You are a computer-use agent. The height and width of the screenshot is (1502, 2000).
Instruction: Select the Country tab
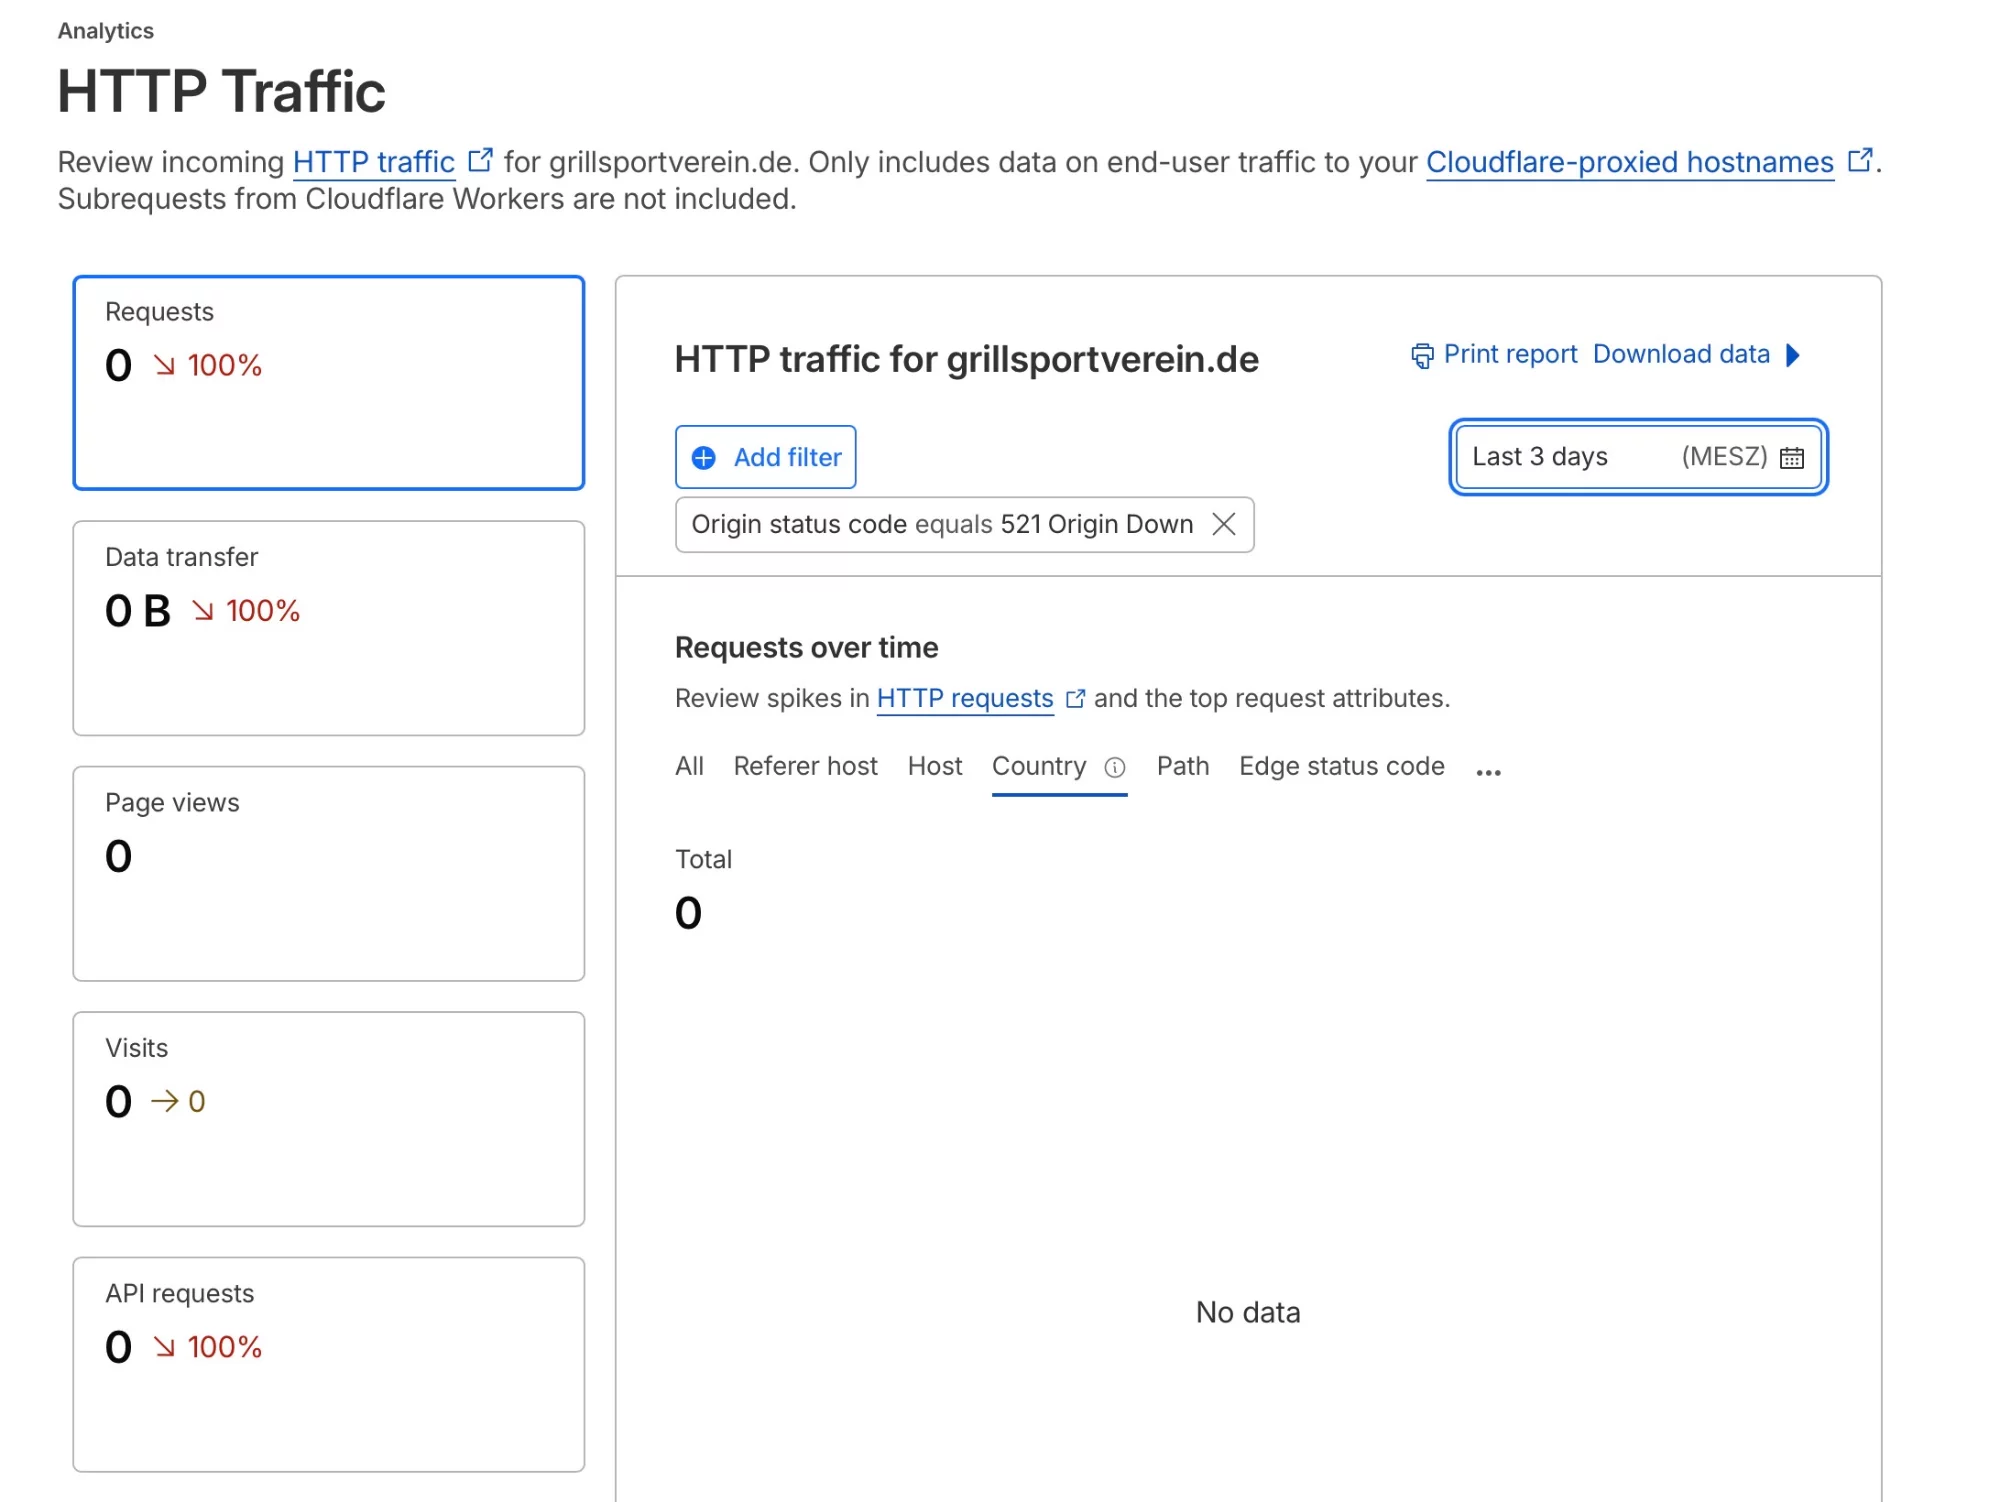click(1039, 766)
